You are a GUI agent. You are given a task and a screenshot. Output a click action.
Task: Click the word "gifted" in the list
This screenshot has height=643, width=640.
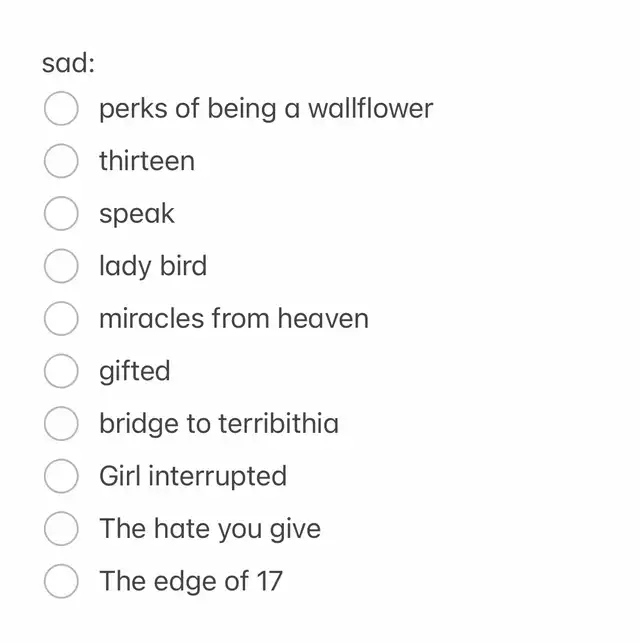click(x=134, y=371)
